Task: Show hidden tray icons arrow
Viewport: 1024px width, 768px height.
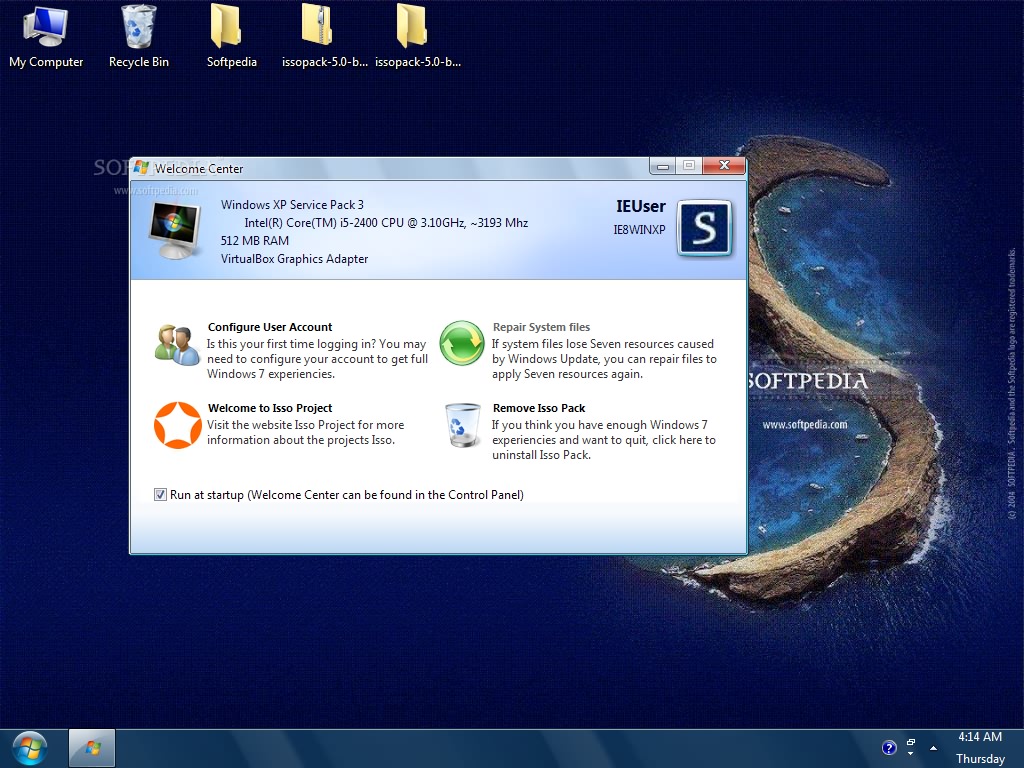Action: [x=933, y=748]
